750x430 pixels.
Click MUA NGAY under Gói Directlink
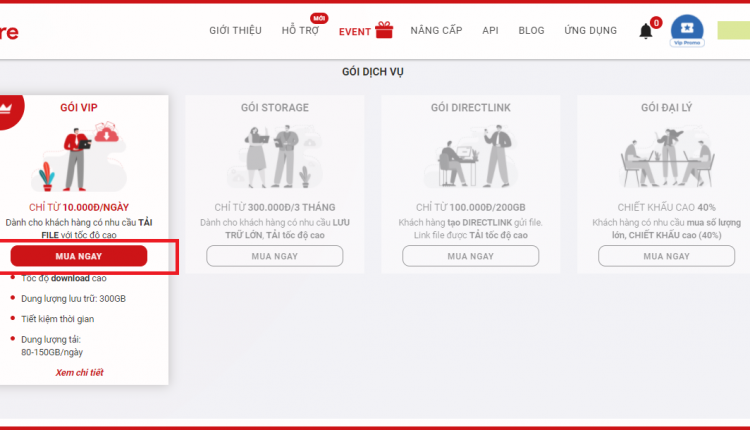click(x=471, y=256)
